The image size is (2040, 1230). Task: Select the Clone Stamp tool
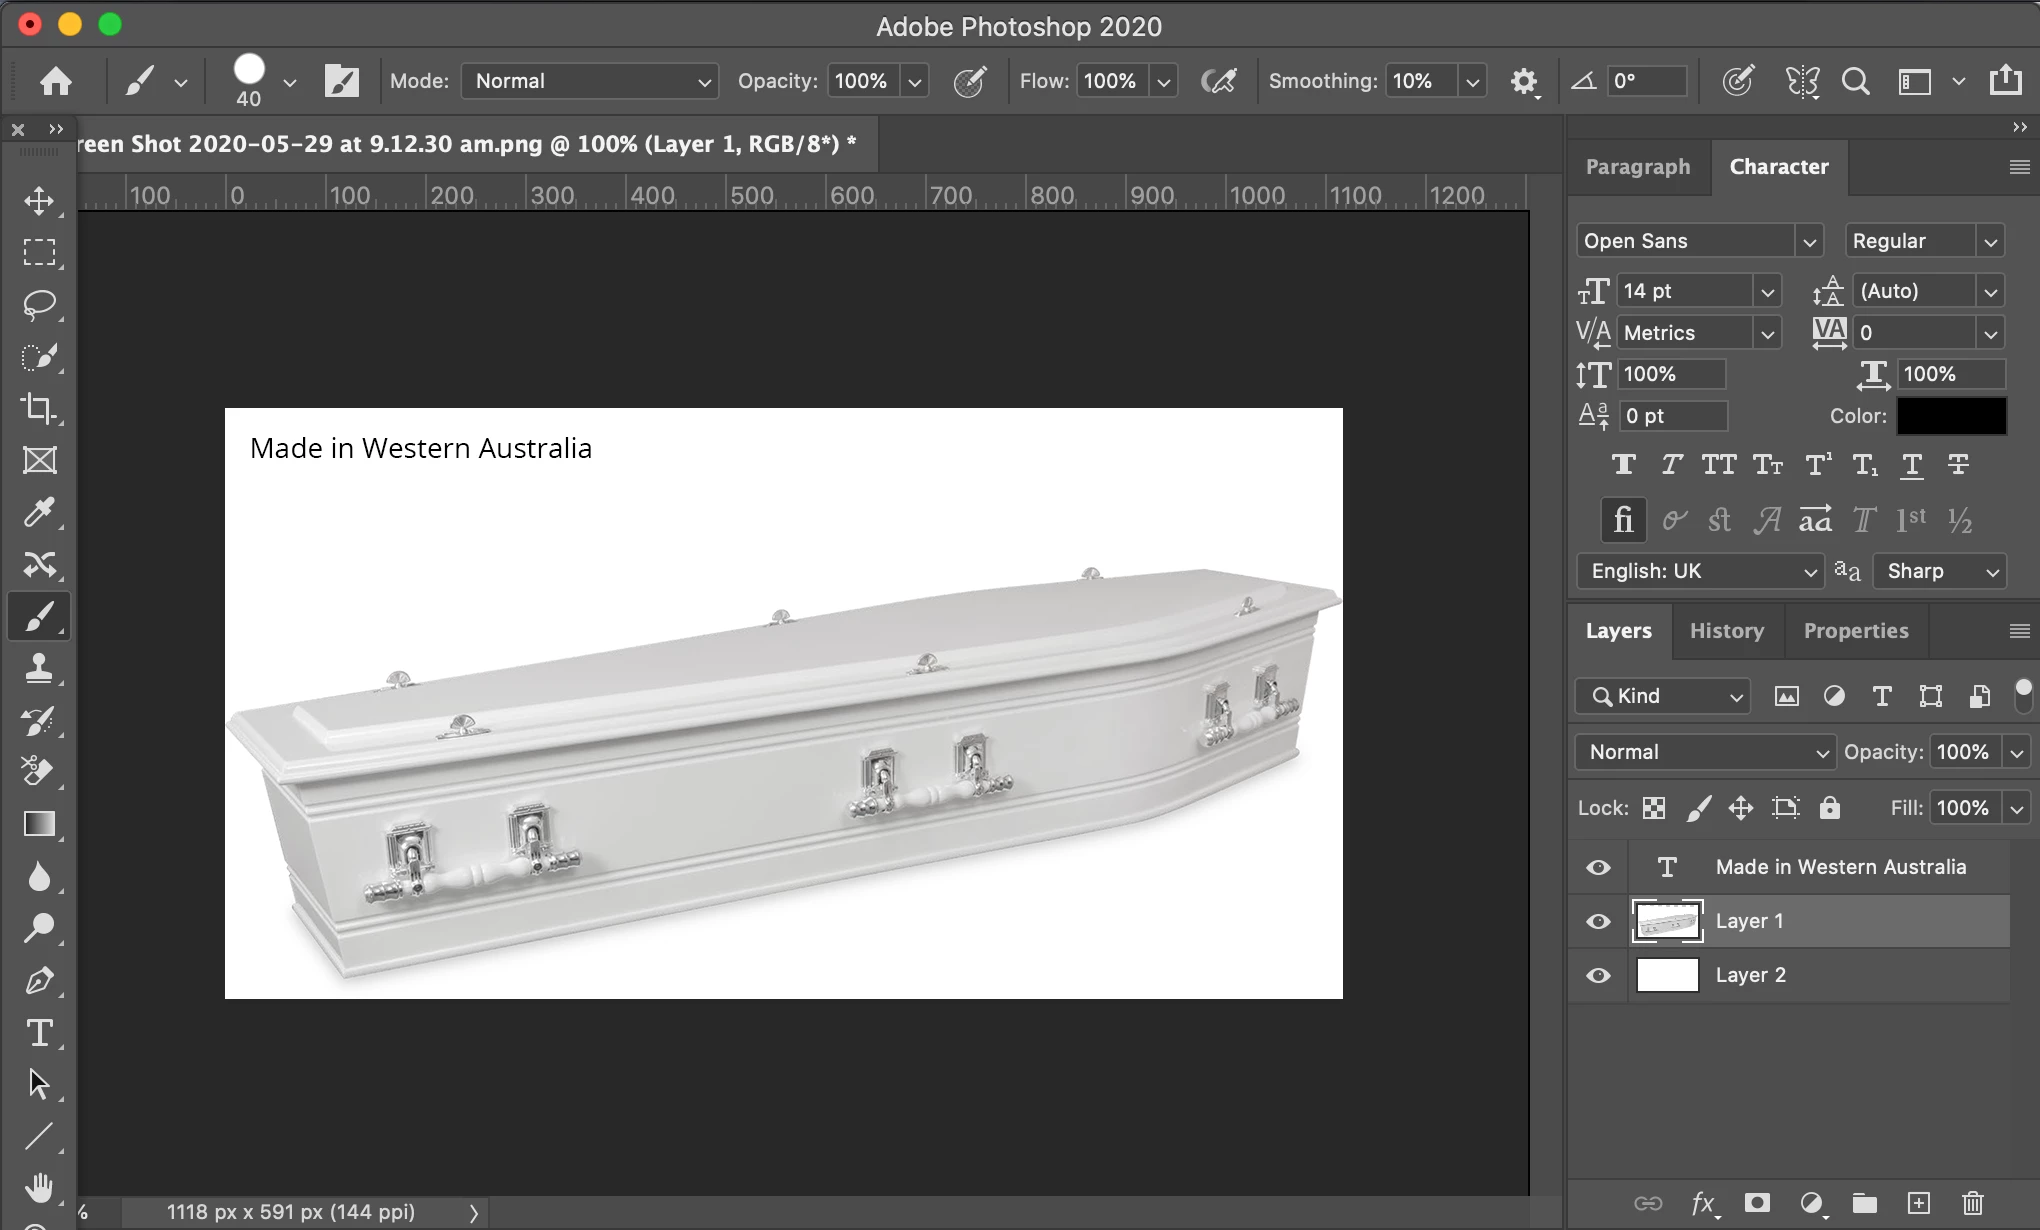pyautogui.click(x=39, y=668)
